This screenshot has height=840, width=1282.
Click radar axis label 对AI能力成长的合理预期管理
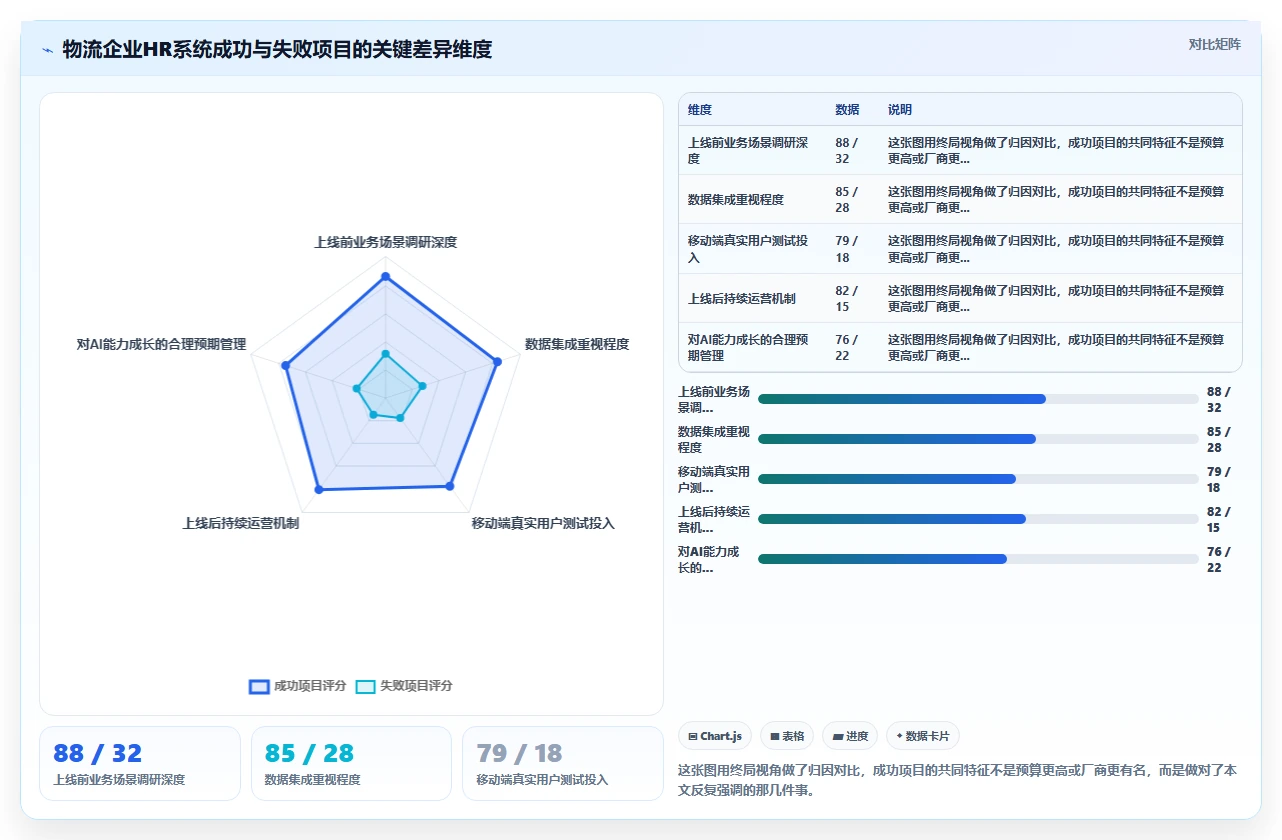[x=161, y=344]
